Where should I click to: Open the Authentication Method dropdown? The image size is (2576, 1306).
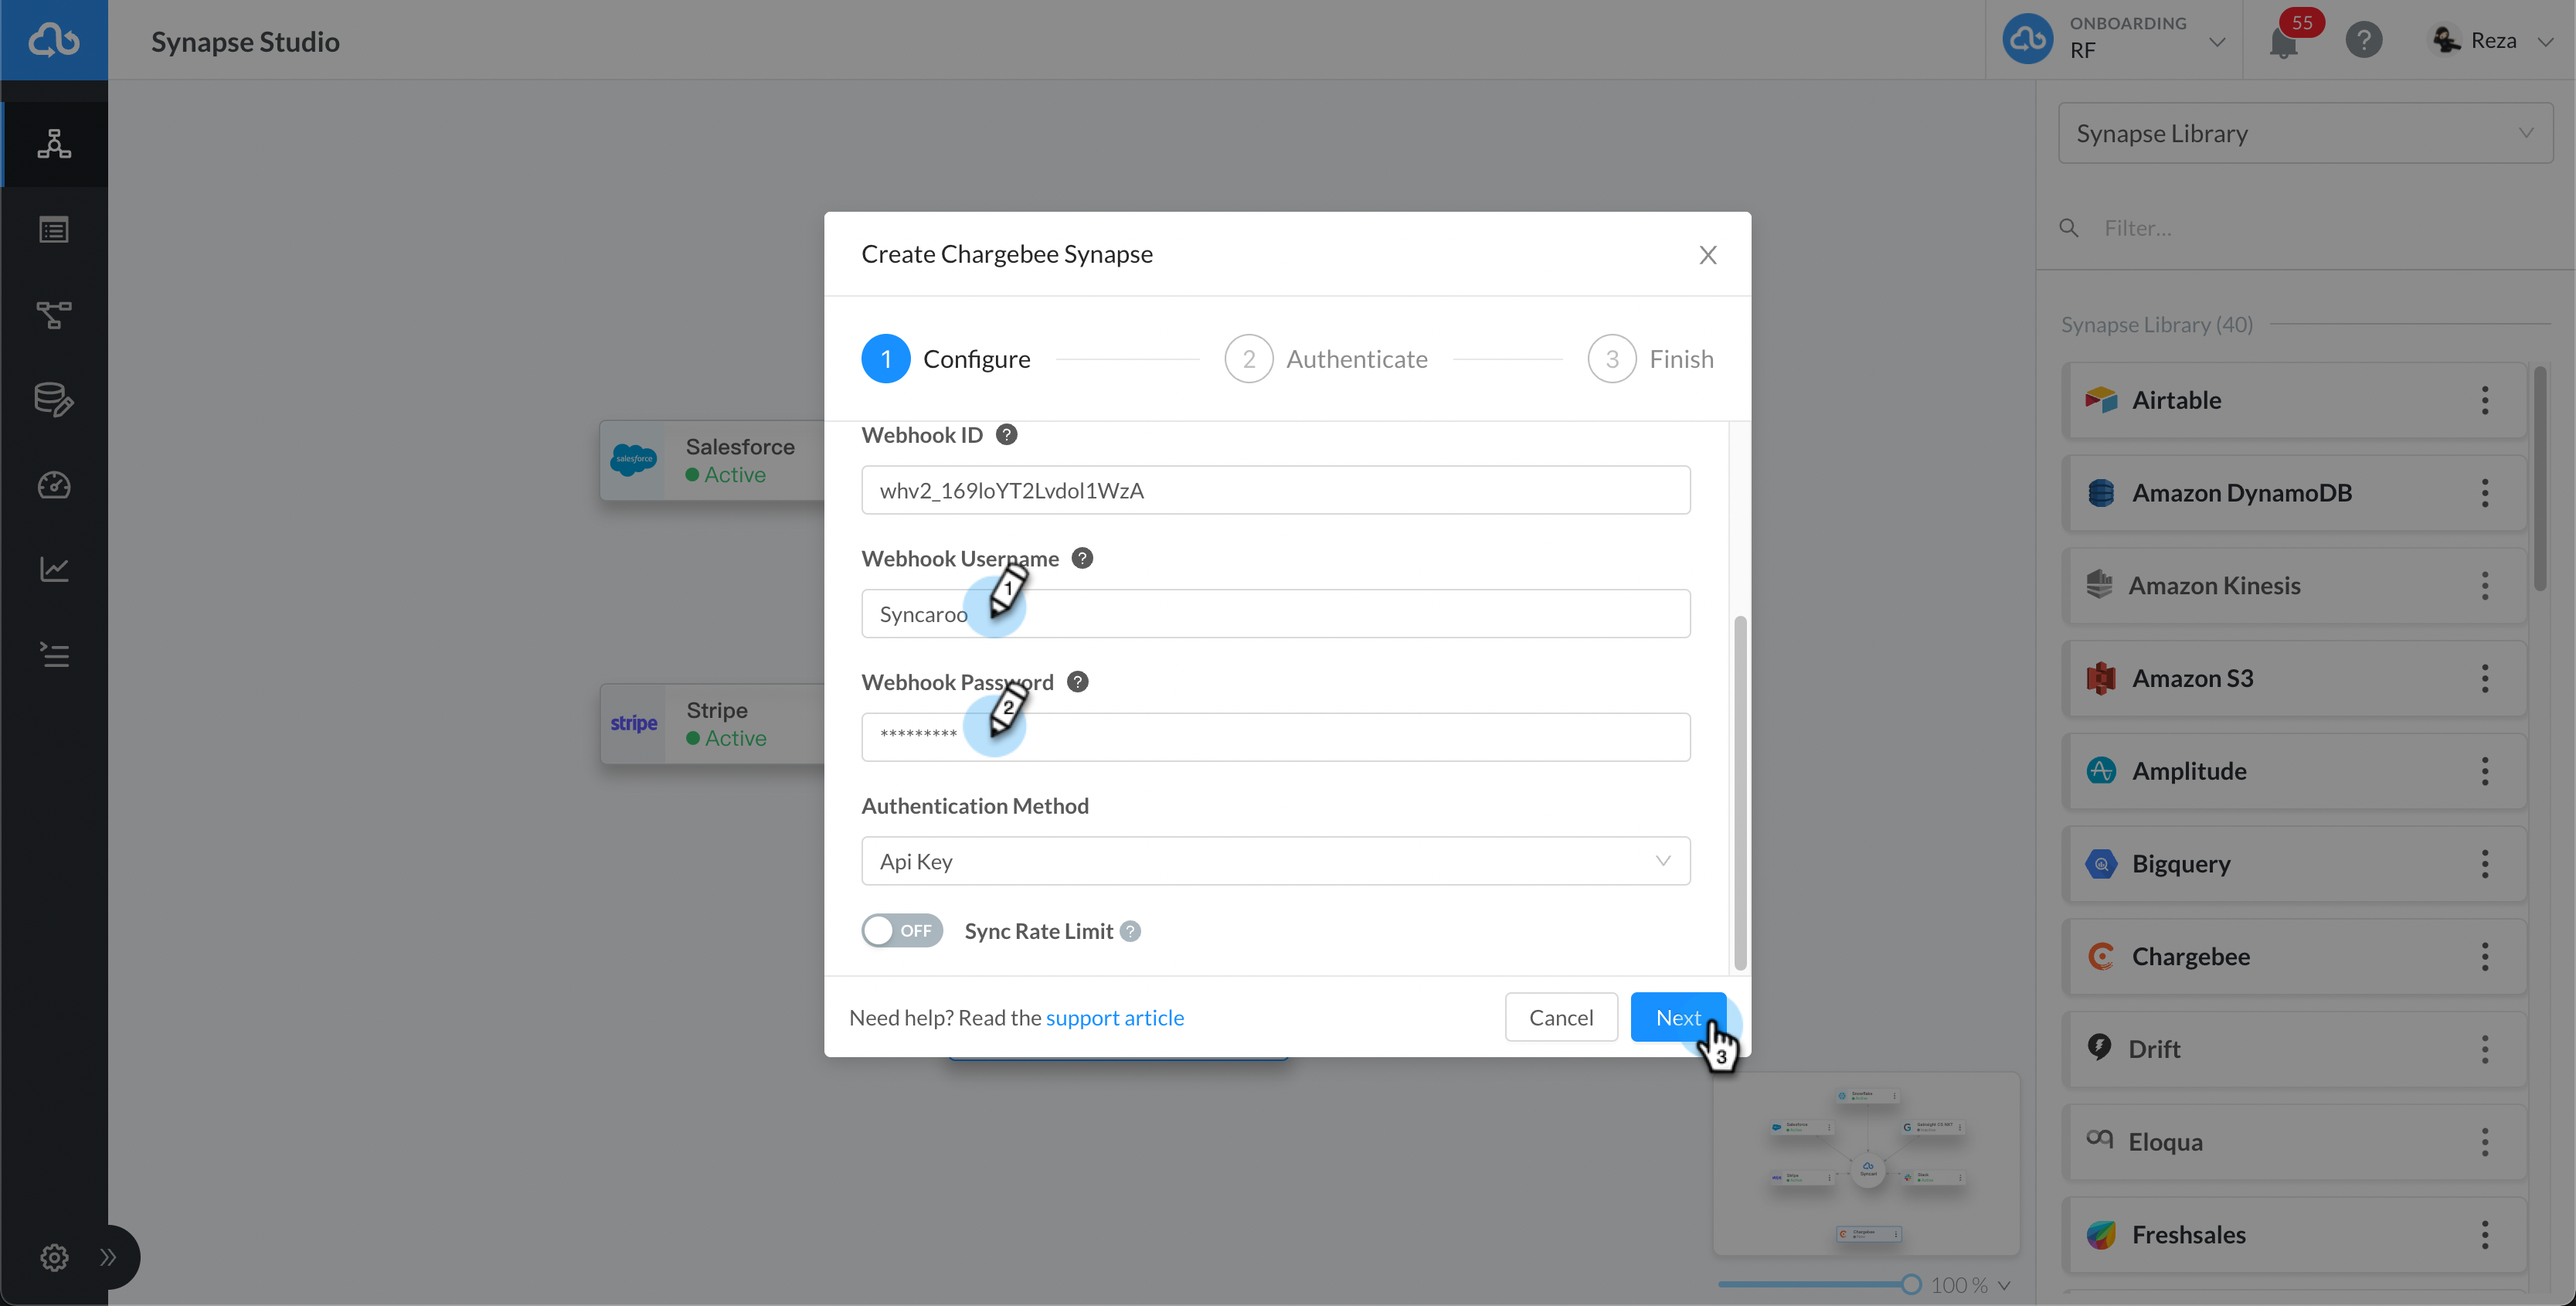(1276, 861)
